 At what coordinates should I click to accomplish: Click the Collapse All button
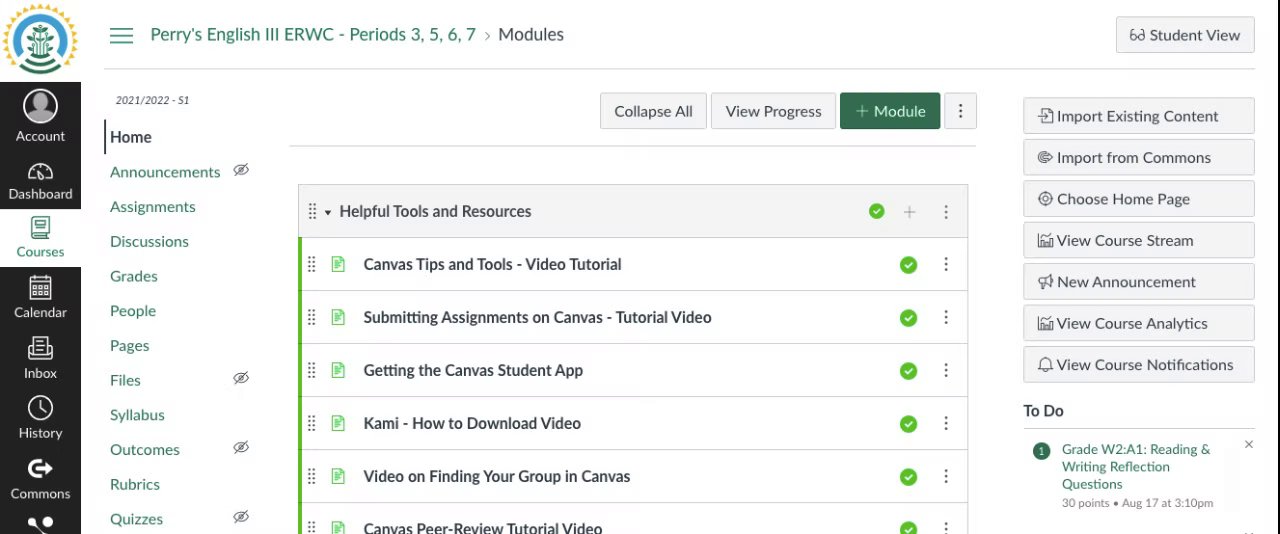(x=653, y=111)
